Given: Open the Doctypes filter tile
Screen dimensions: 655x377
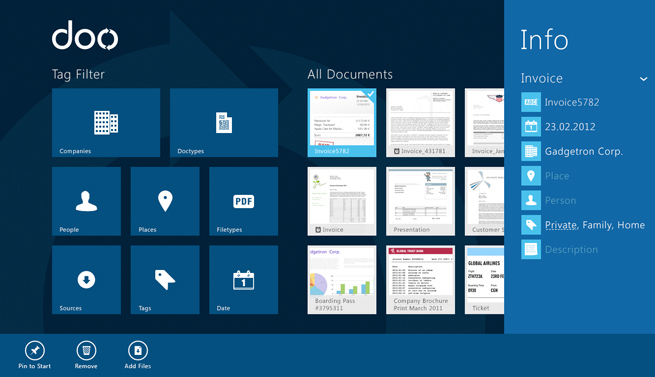Looking at the screenshot, I should (x=224, y=122).
